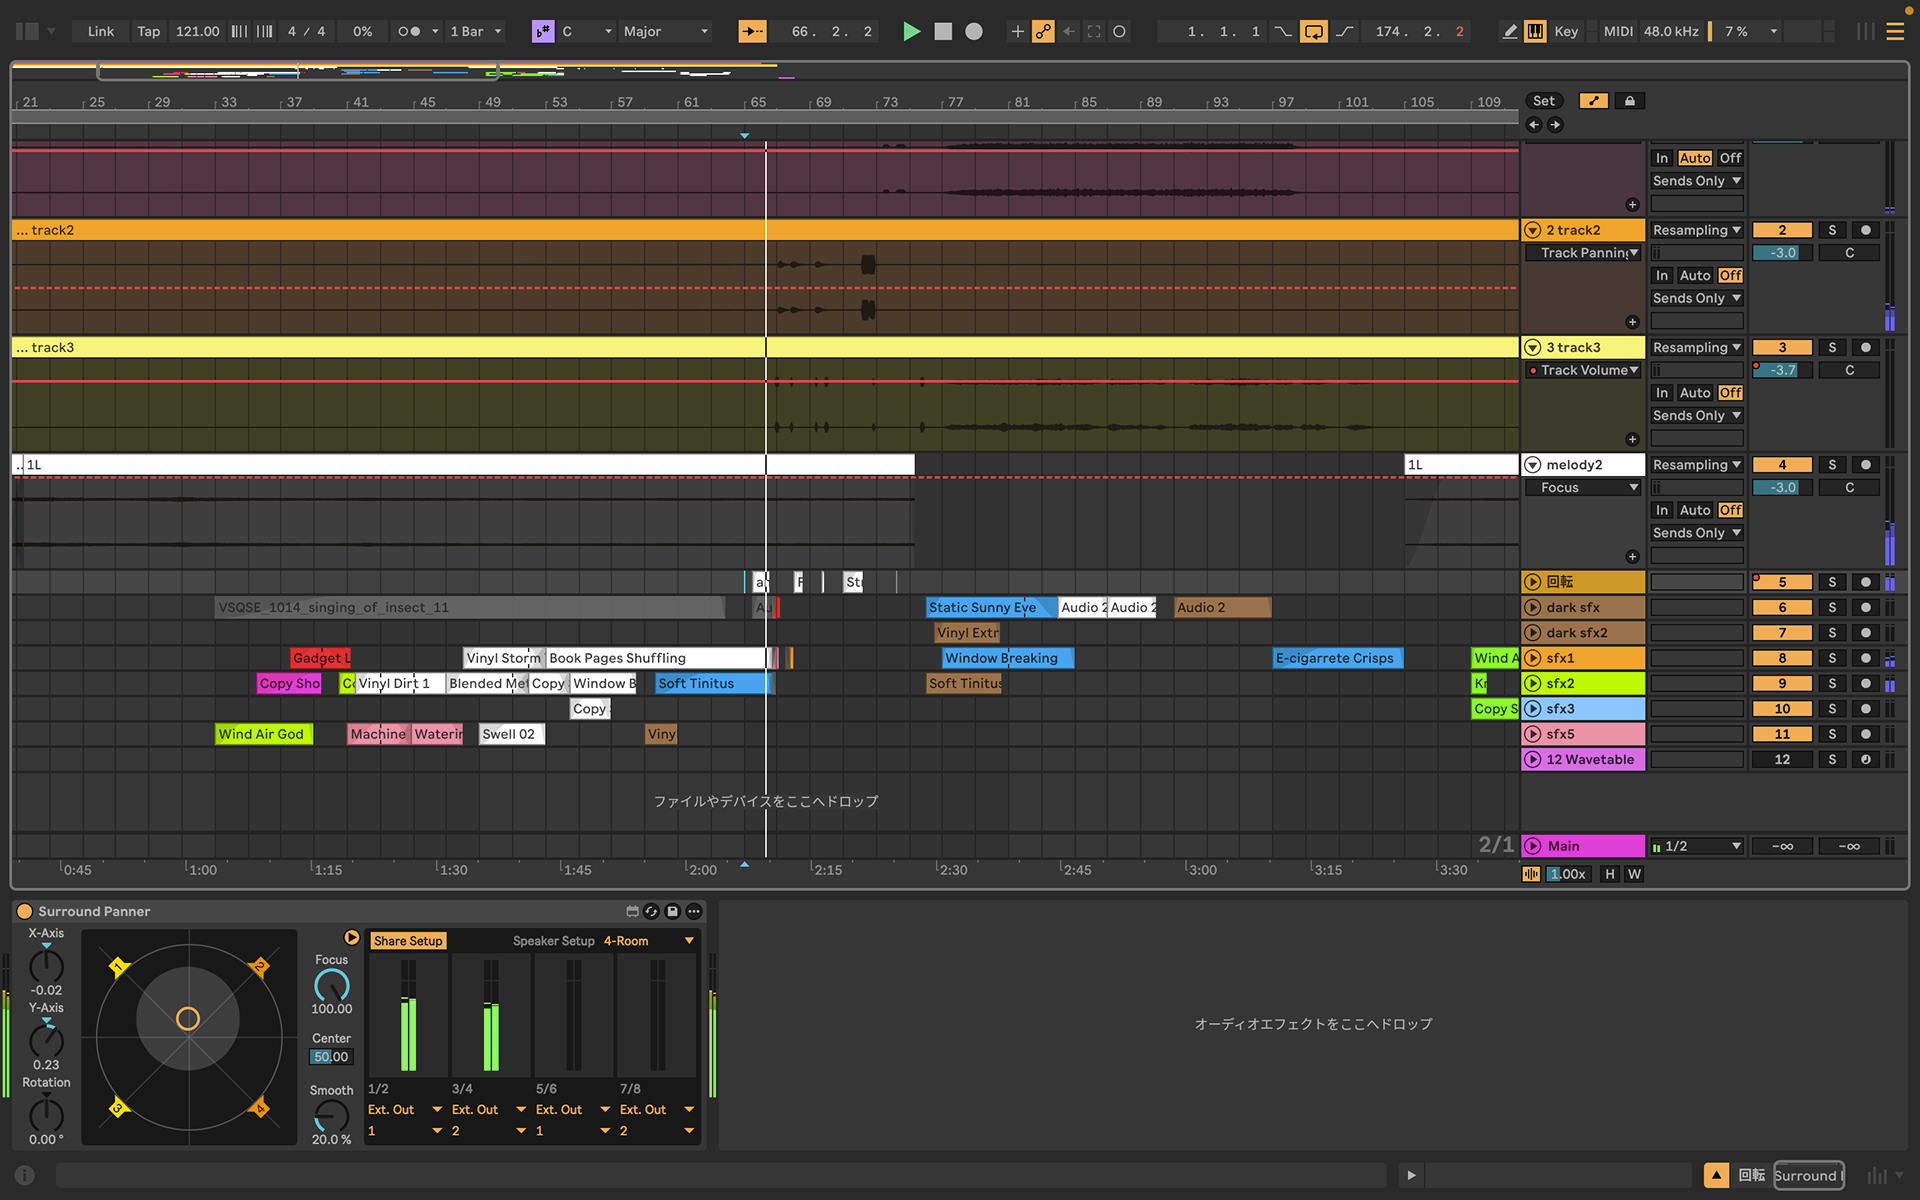Enable Draw Mode pencil icon
This screenshot has height=1200, width=1920.
pos(1509,31)
